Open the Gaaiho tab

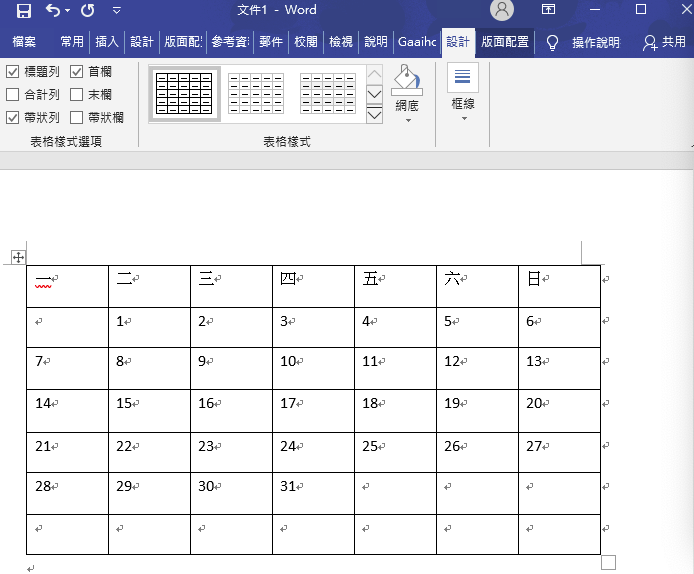417,42
